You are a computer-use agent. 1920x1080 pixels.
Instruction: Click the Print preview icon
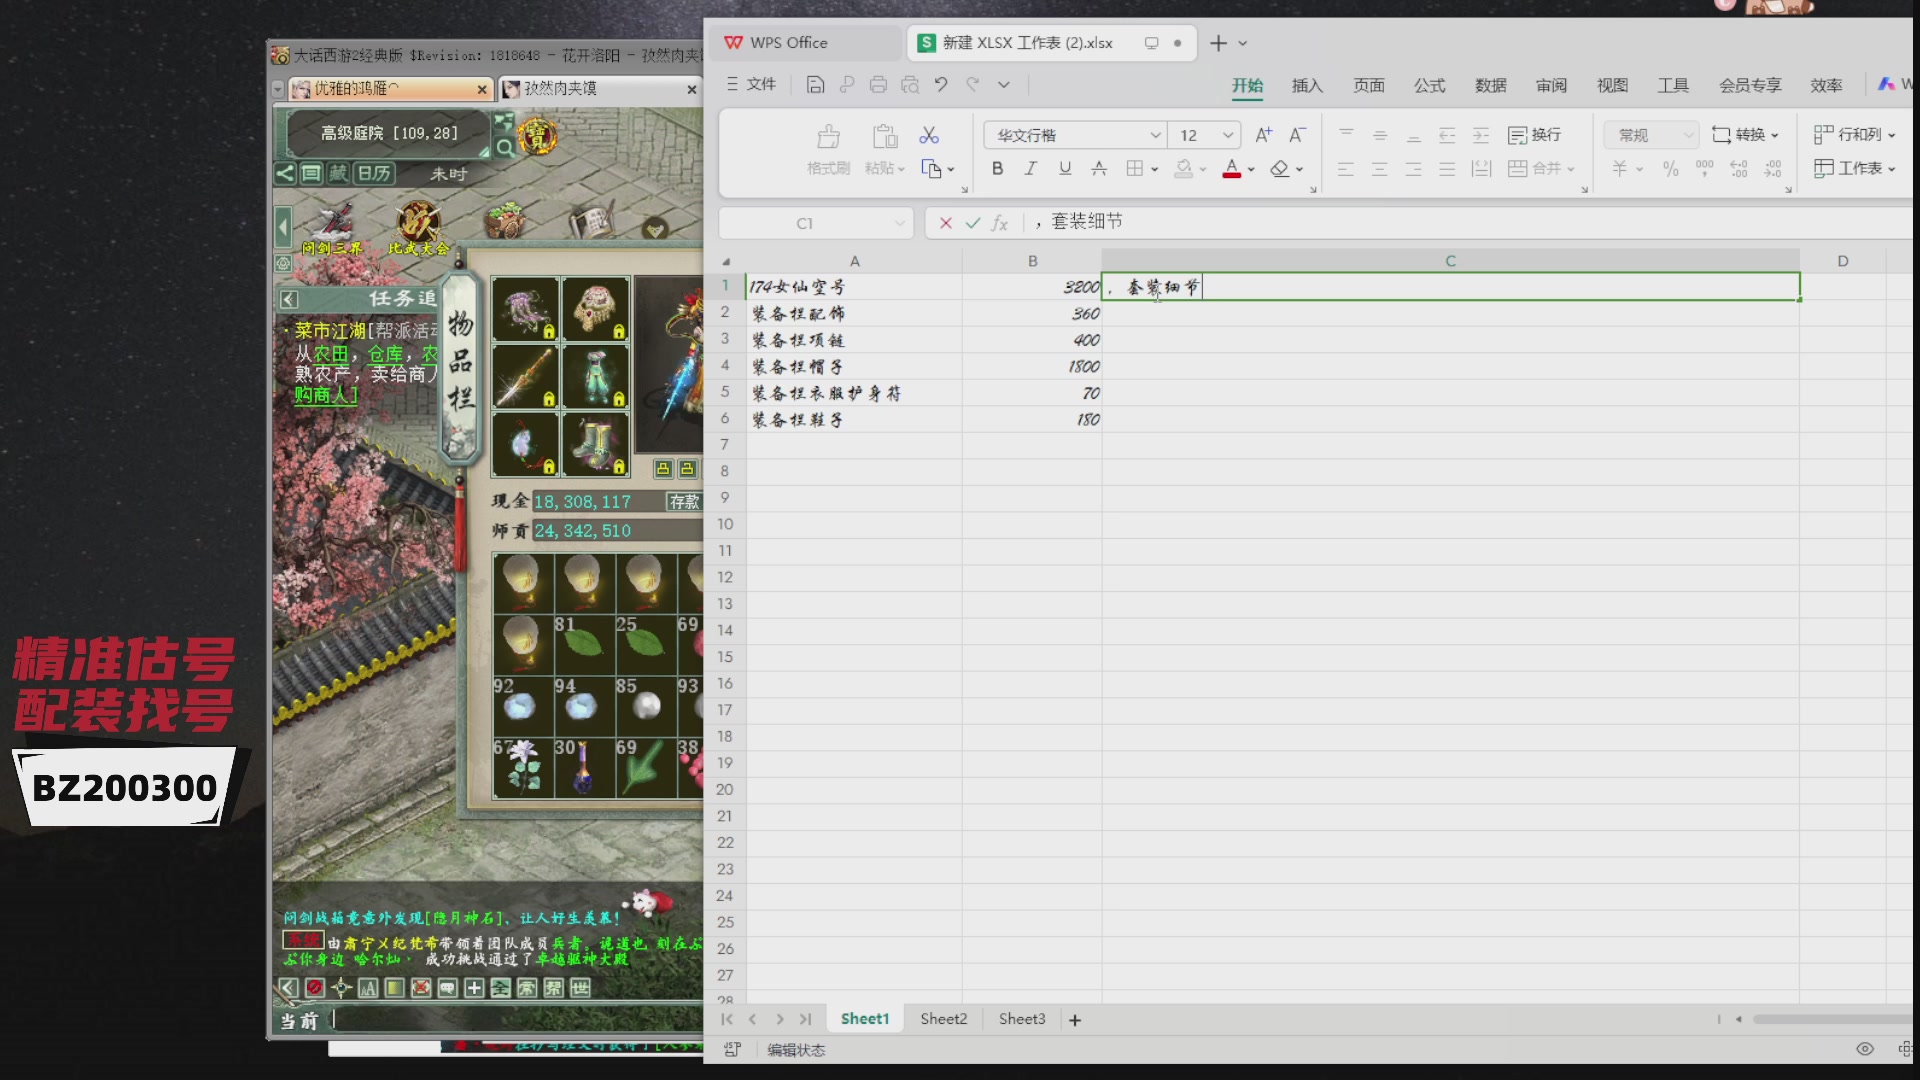pyautogui.click(x=910, y=85)
